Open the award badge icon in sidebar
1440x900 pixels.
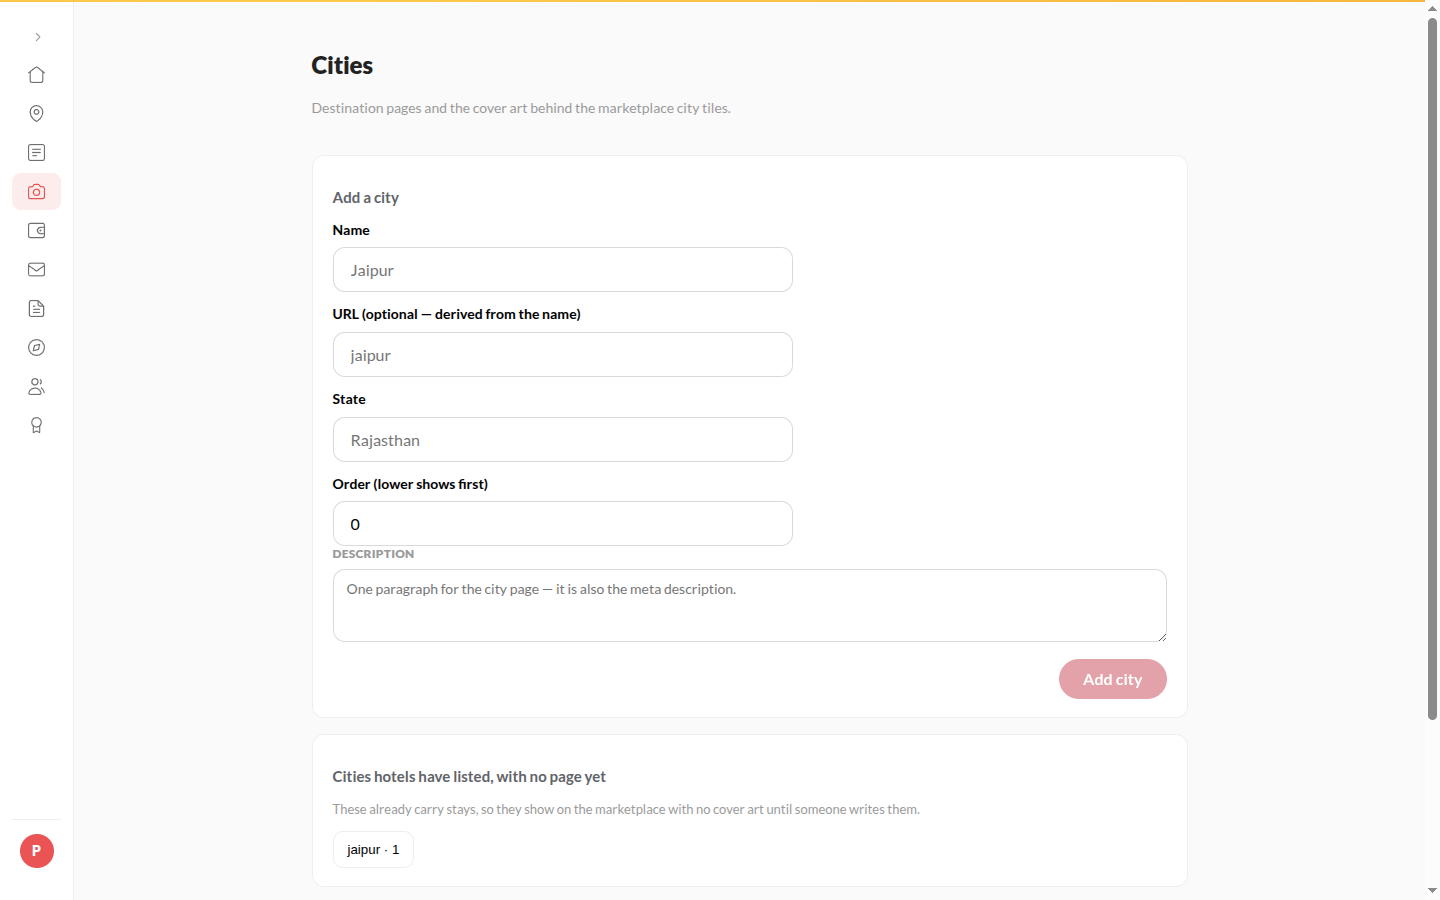tap(37, 426)
